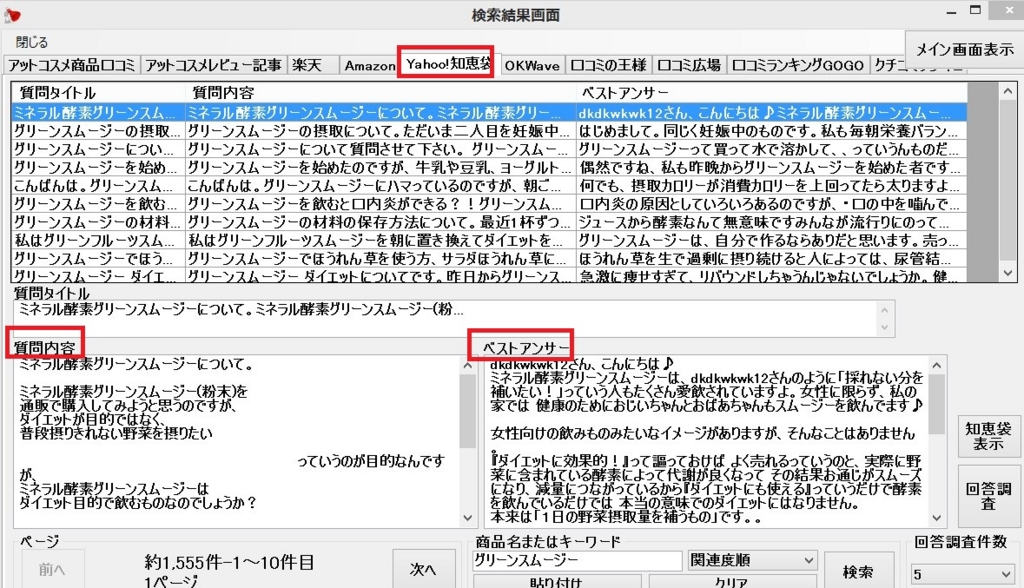Click the 貼り付け button

pos(556,581)
